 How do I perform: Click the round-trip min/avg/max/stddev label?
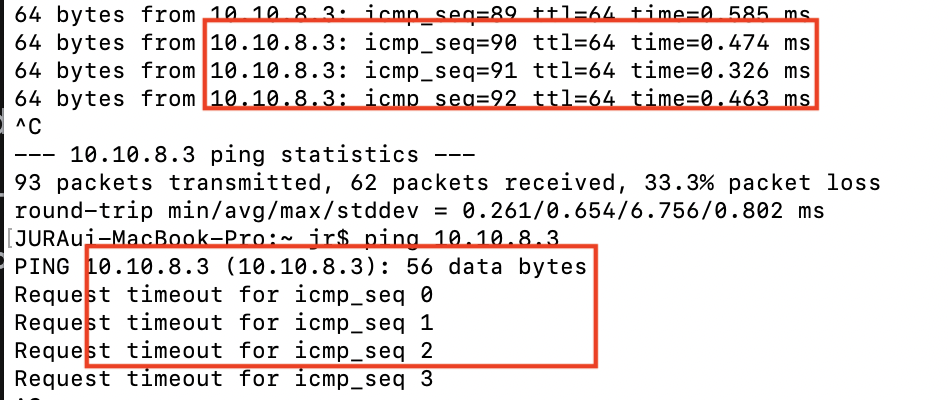(x=222, y=212)
